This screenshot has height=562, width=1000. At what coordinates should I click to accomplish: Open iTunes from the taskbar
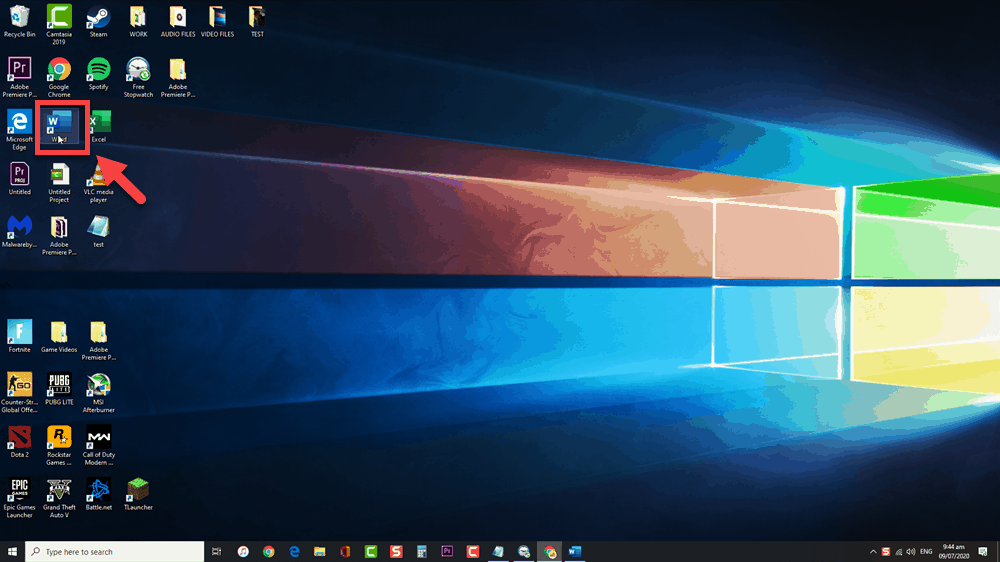pyautogui.click(x=243, y=551)
